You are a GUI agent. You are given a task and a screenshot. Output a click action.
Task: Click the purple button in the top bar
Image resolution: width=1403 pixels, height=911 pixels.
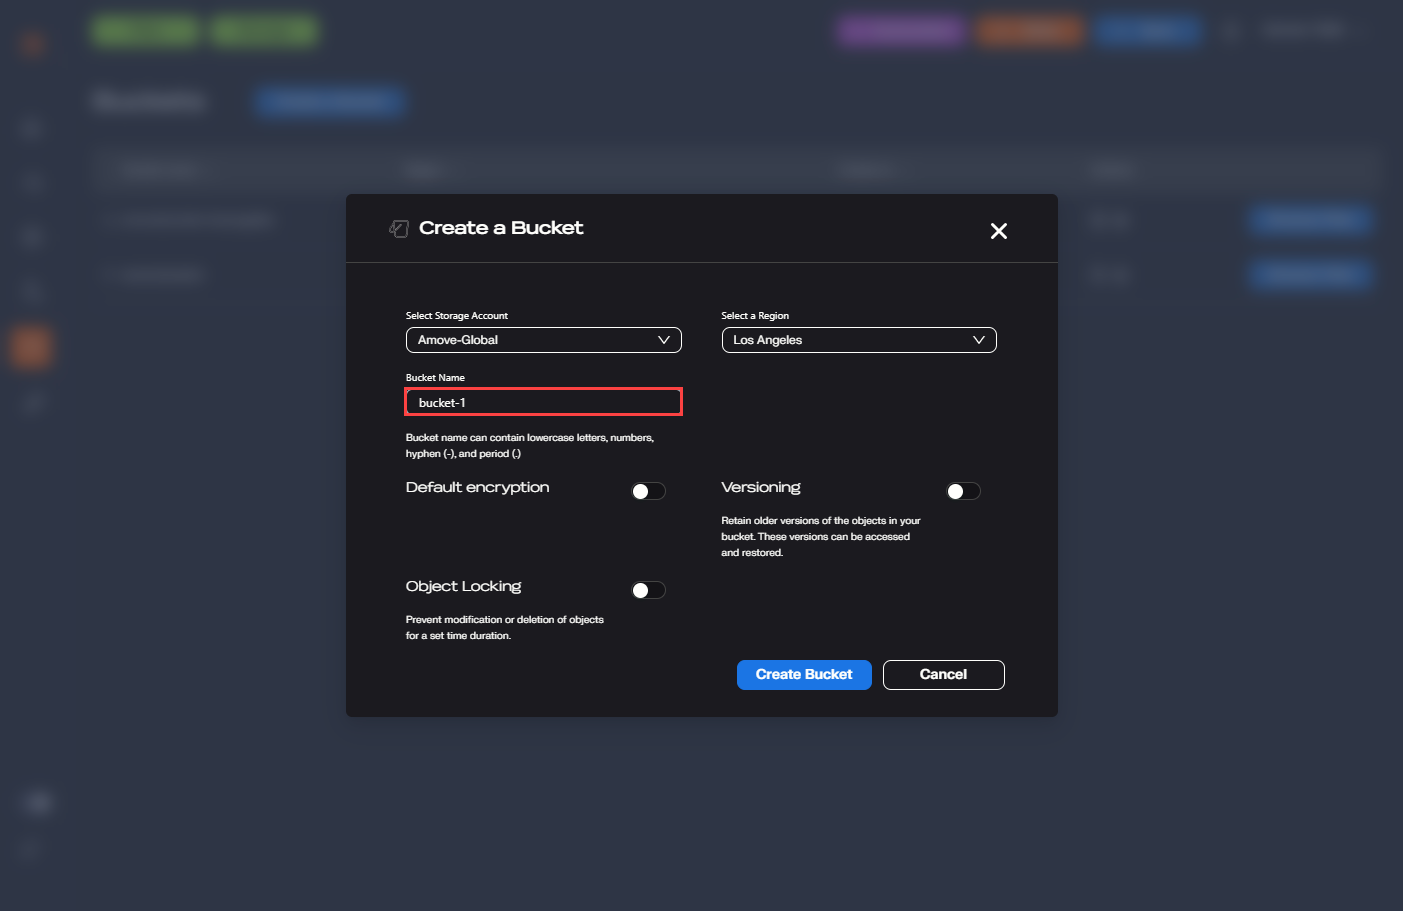point(901,31)
